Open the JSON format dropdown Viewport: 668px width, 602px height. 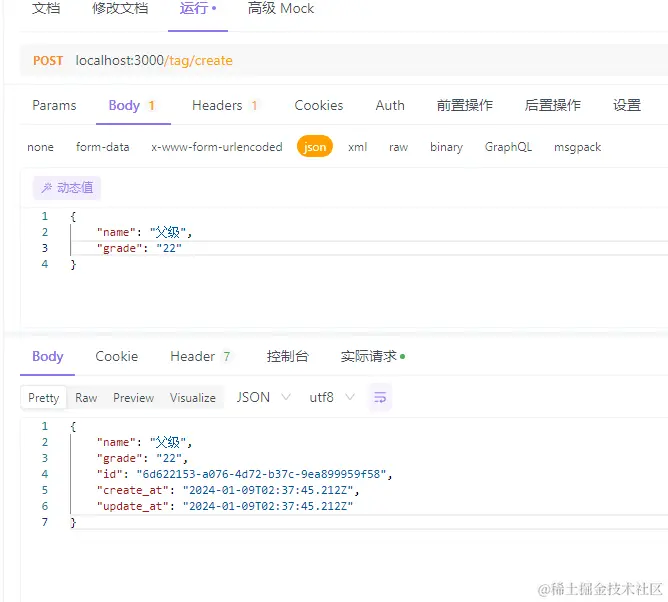coord(263,397)
